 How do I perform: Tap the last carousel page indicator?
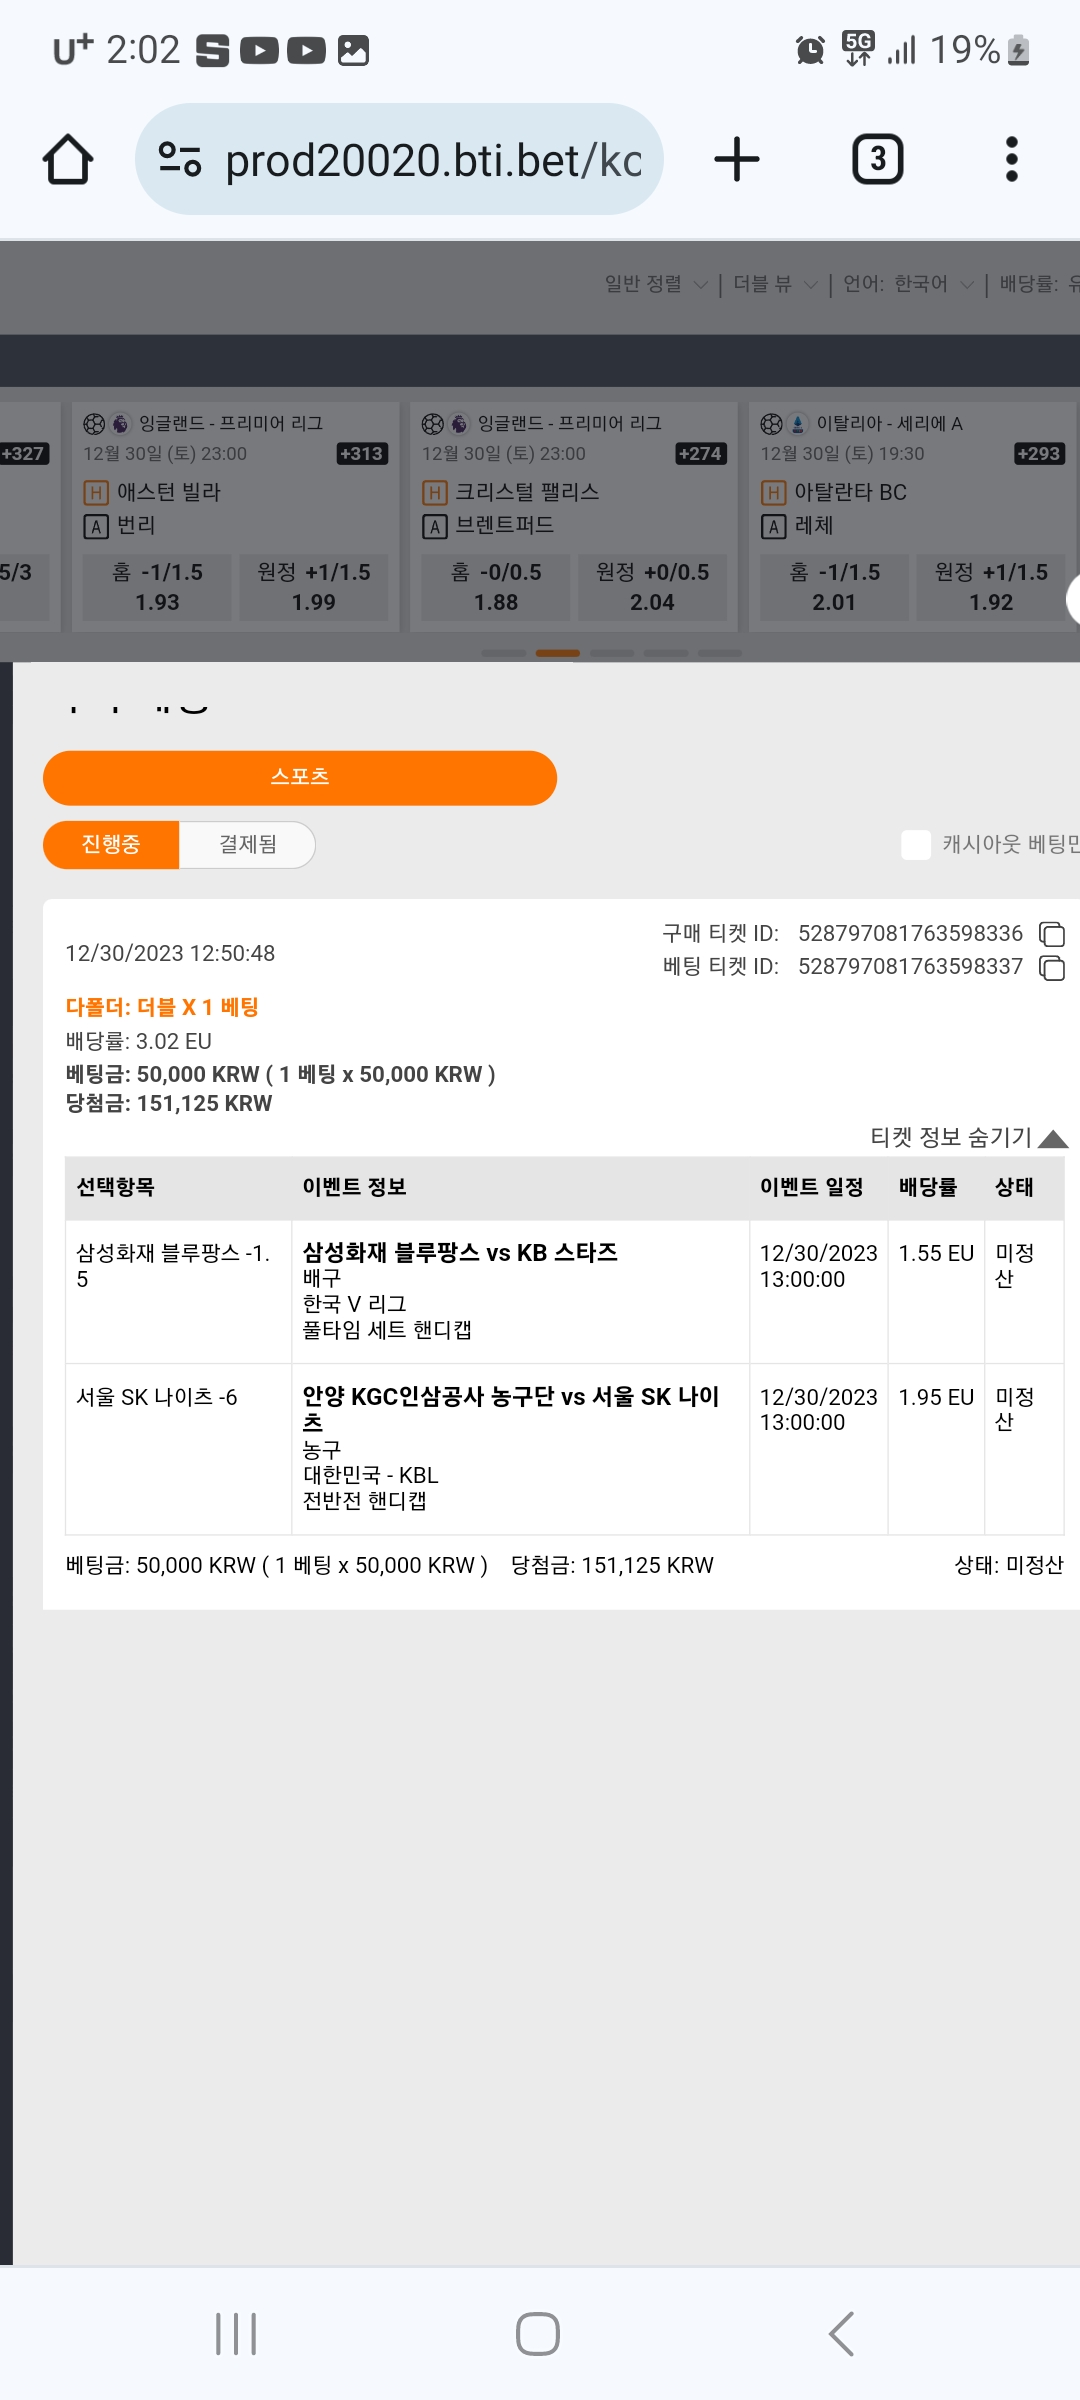(720, 653)
